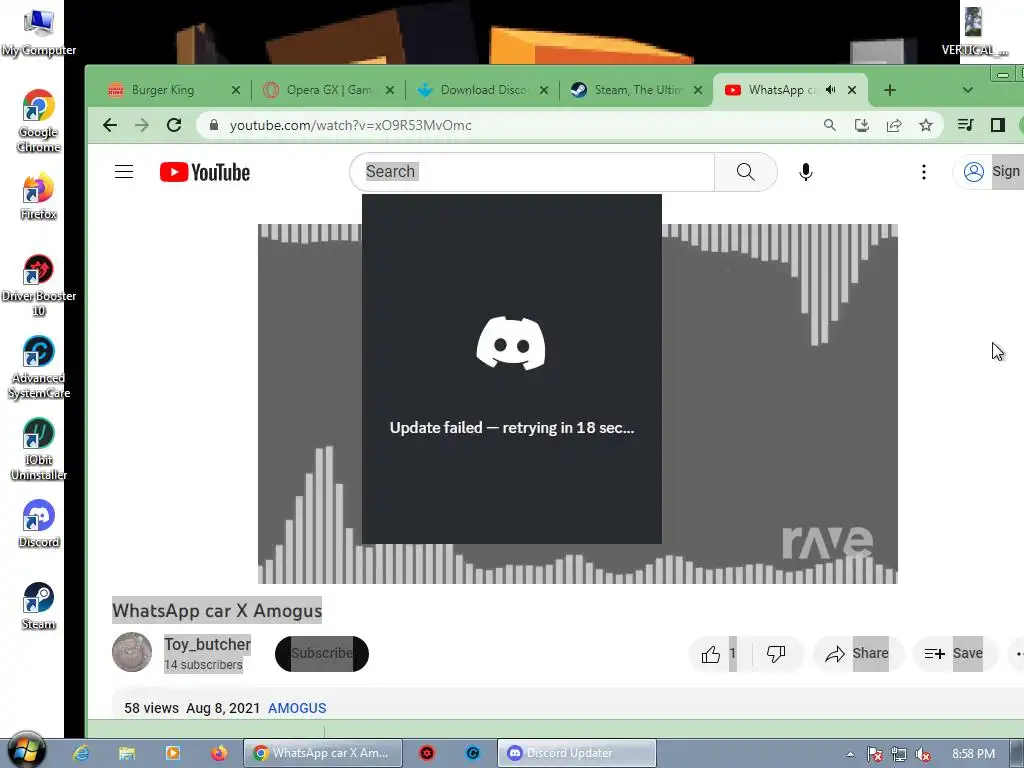1024x768 pixels.
Task: Reload the YouTube page
Action: pos(174,125)
